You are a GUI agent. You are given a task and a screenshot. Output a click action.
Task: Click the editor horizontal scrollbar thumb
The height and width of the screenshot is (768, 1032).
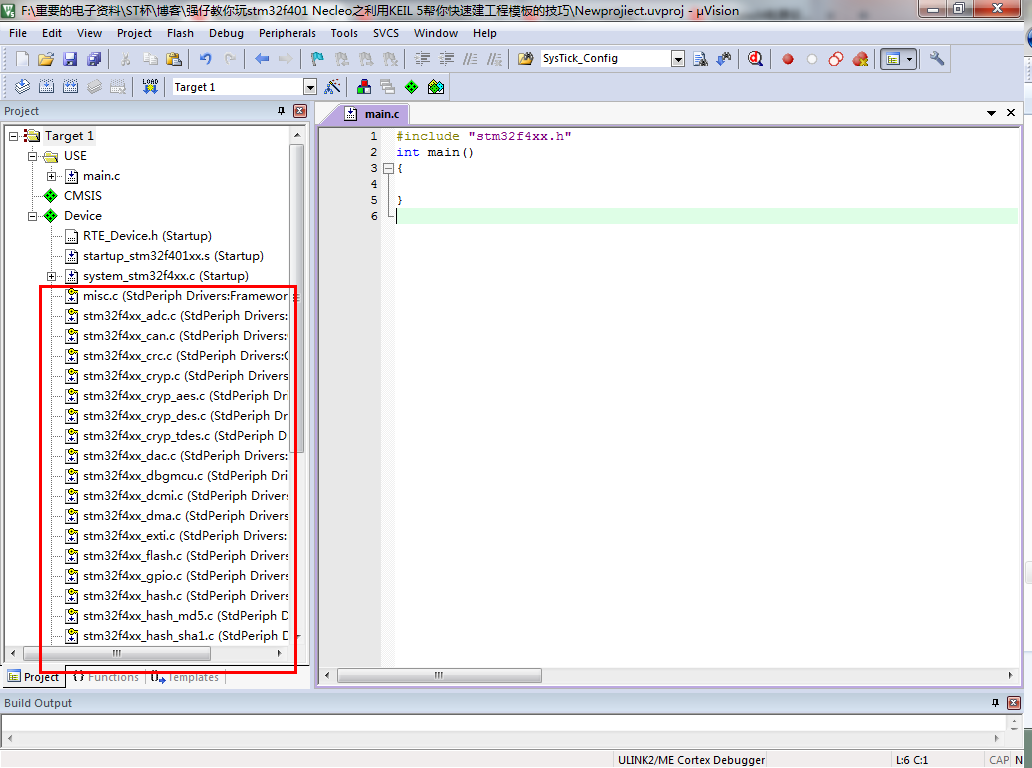coord(439,675)
